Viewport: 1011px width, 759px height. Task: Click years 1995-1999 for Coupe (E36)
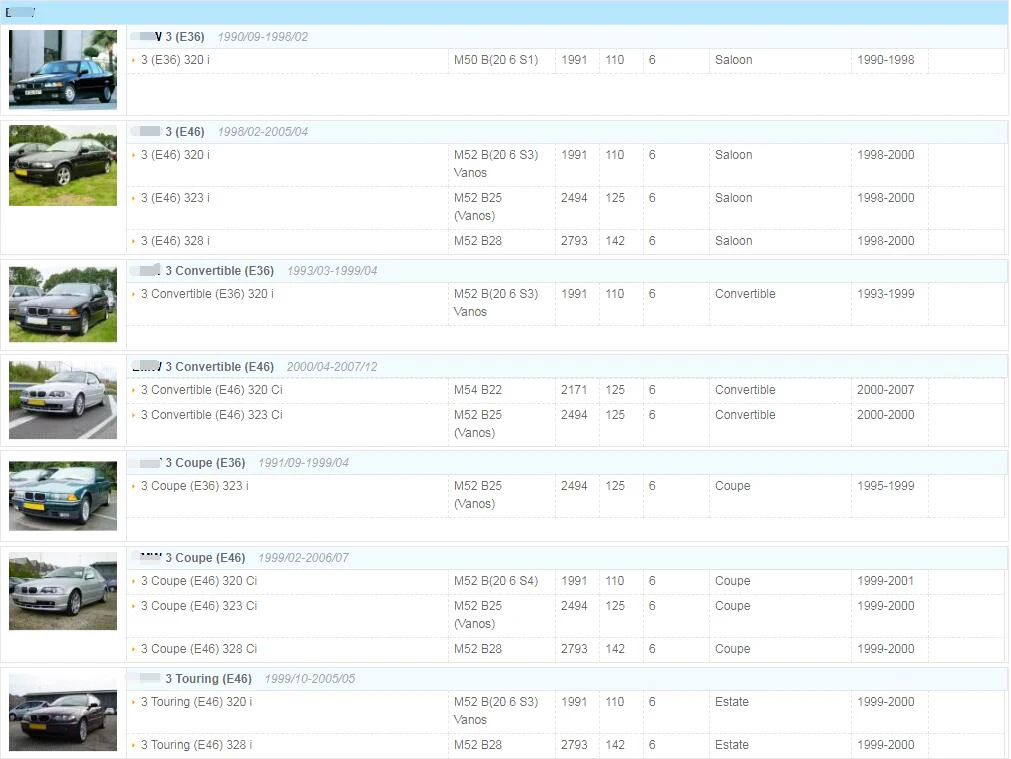886,486
